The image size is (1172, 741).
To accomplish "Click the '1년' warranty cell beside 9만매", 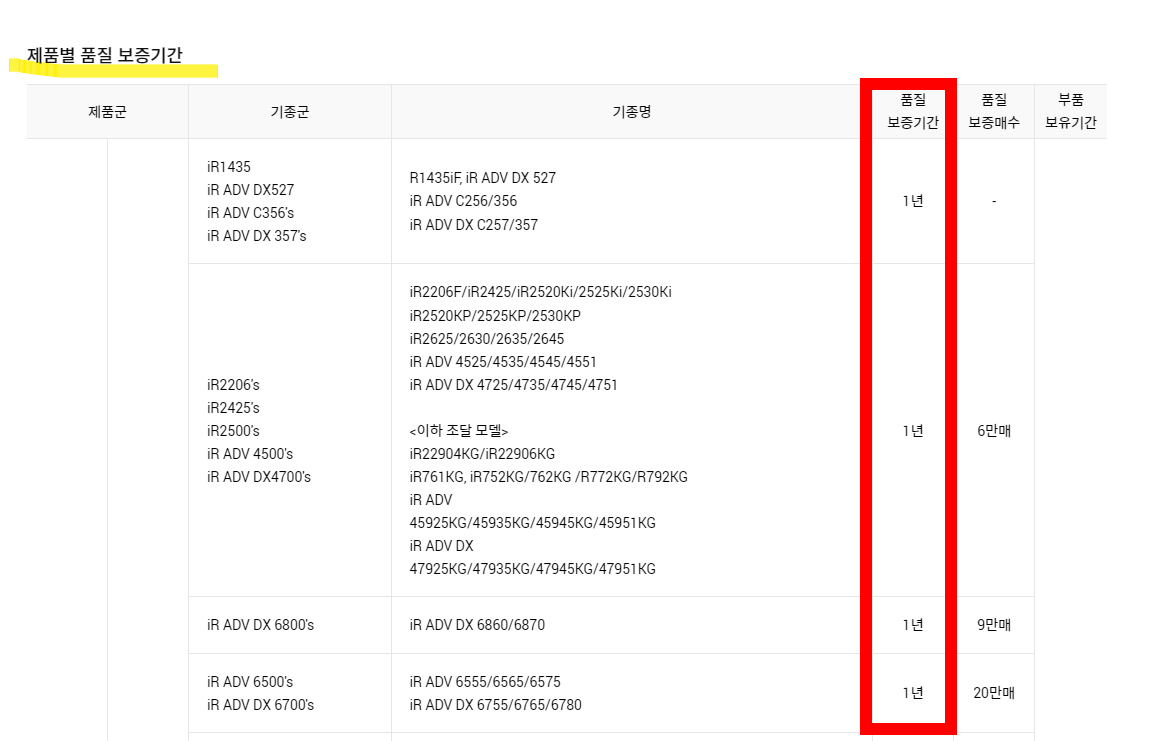I will click(913, 625).
